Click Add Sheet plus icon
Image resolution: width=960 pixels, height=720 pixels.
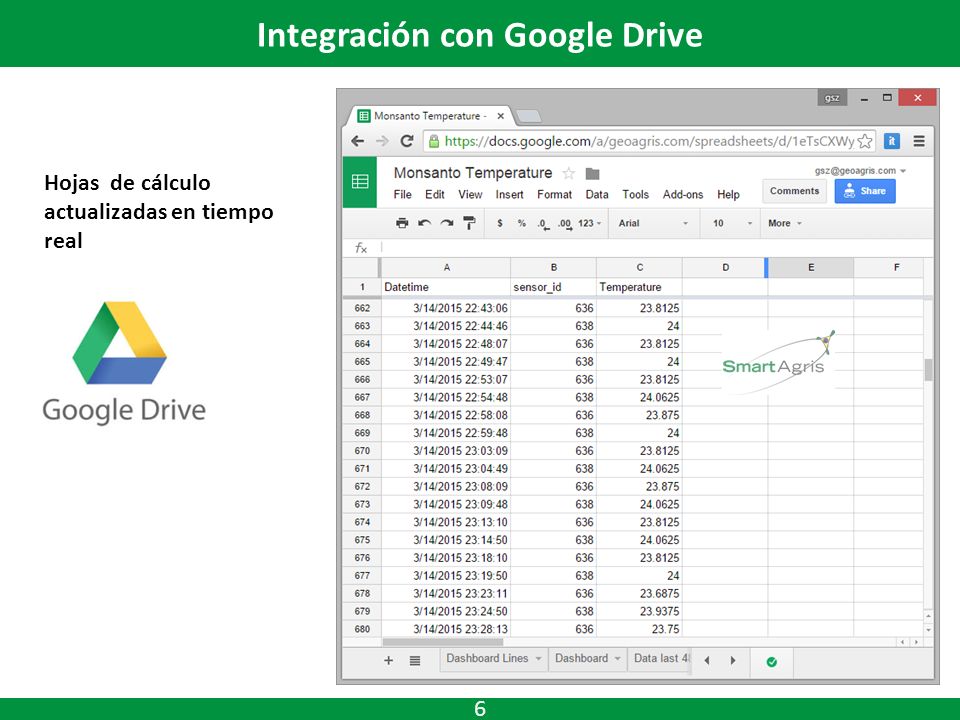pos(388,661)
